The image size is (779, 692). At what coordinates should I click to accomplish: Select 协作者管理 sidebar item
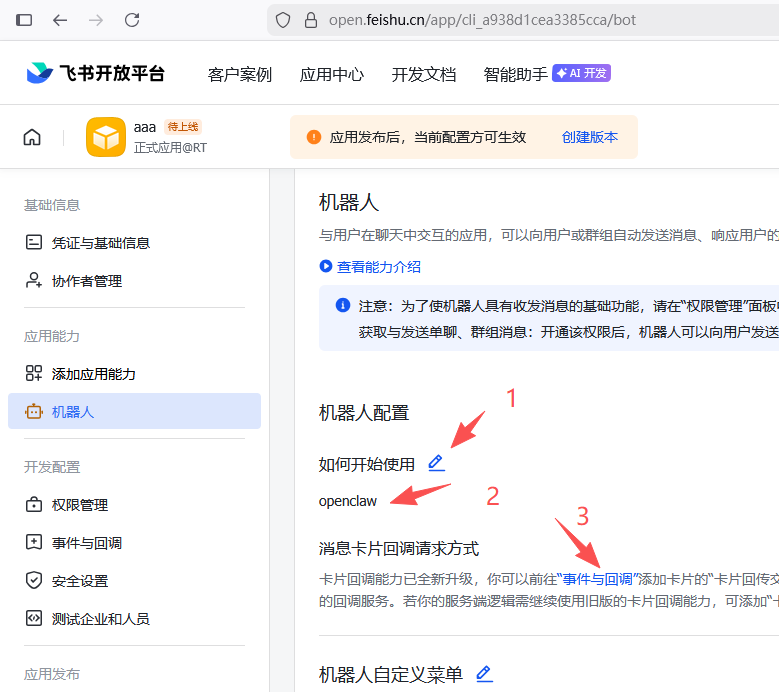tap(86, 281)
